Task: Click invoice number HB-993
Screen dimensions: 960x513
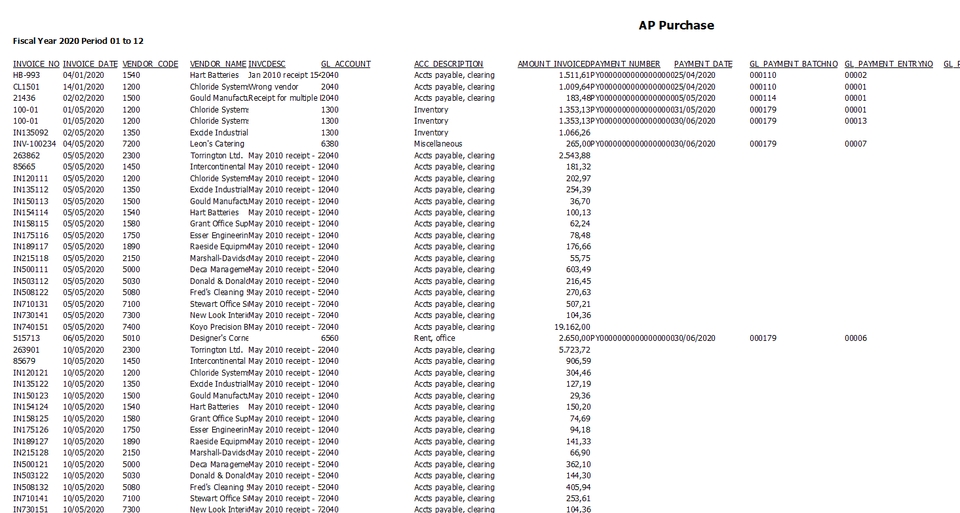Action: click(x=27, y=75)
